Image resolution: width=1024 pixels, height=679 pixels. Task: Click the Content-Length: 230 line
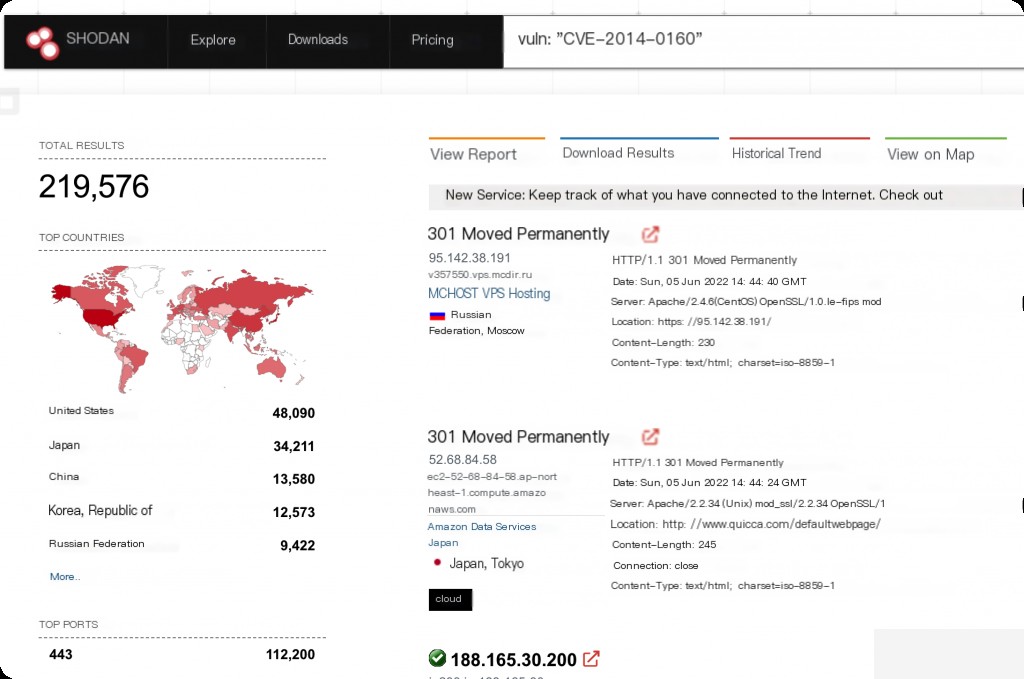click(664, 343)
